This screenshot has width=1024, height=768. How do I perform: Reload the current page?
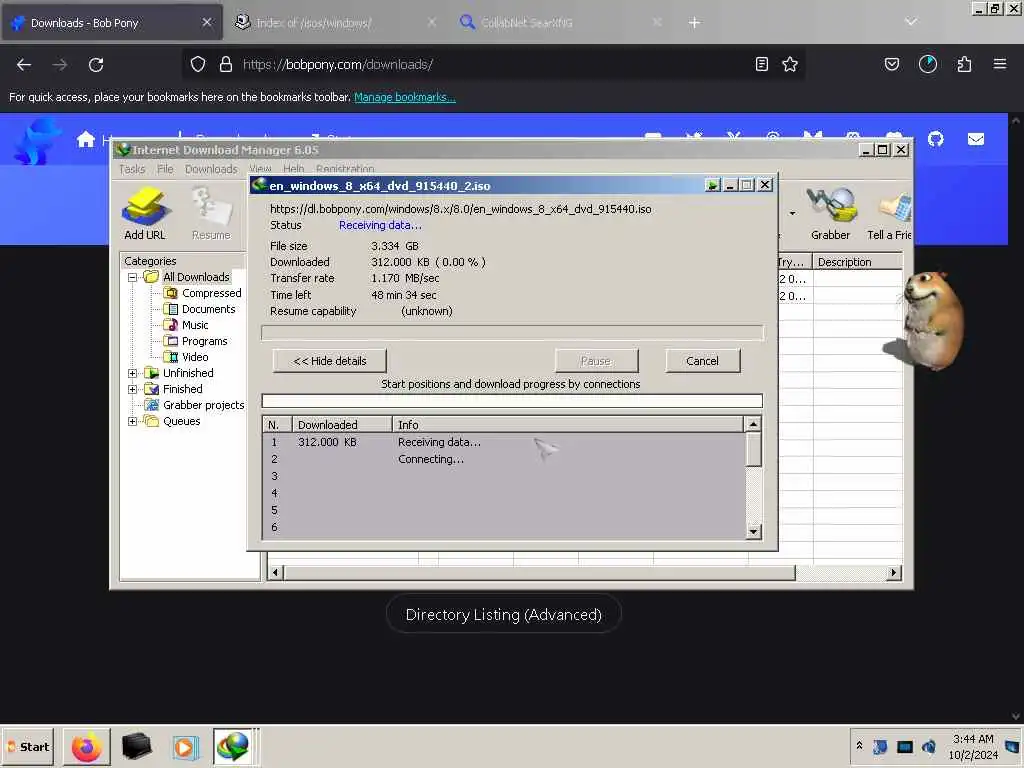tap(96, 65)
